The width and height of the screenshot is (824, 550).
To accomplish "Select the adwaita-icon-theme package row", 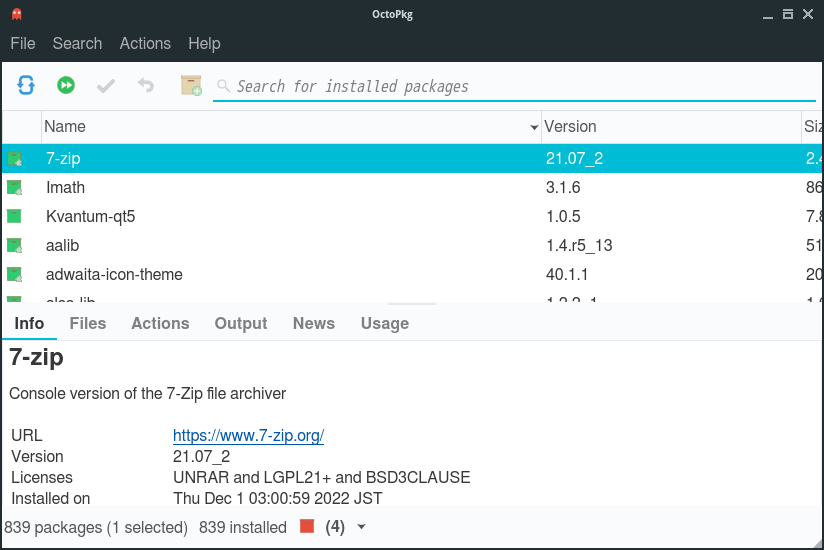I will point(412,274).
